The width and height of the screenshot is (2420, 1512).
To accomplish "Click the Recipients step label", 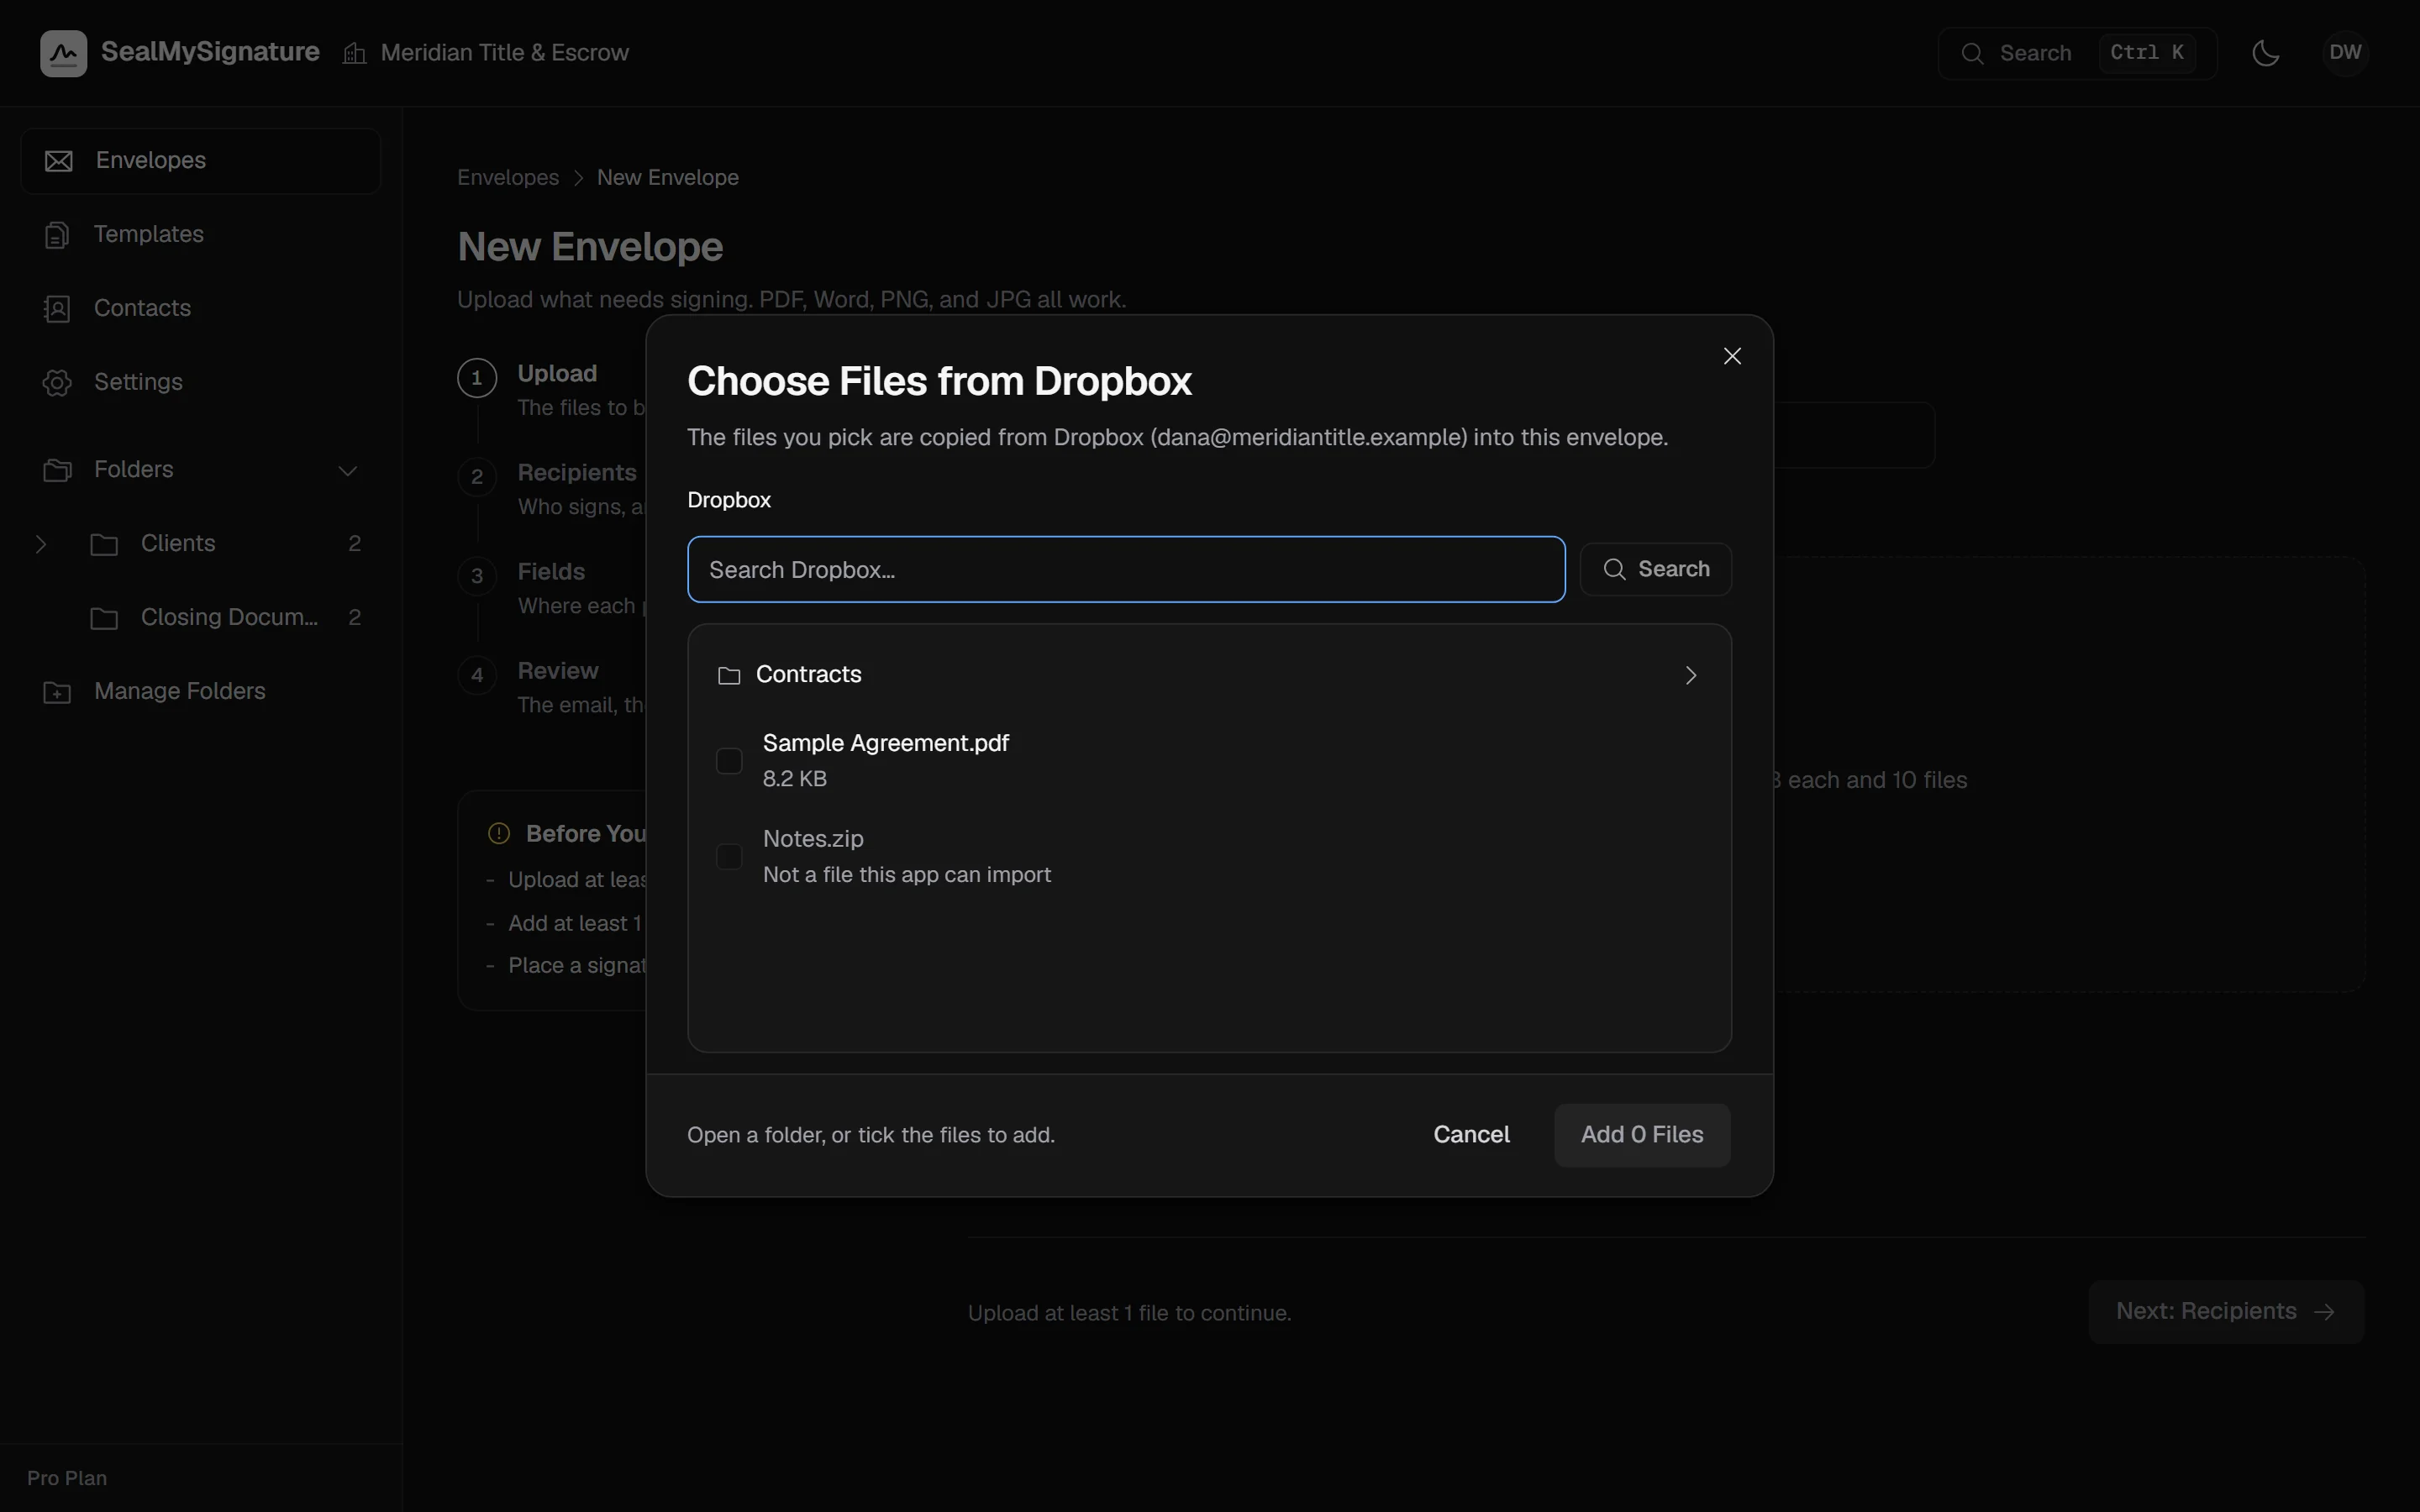I will (x=577, y=473).
